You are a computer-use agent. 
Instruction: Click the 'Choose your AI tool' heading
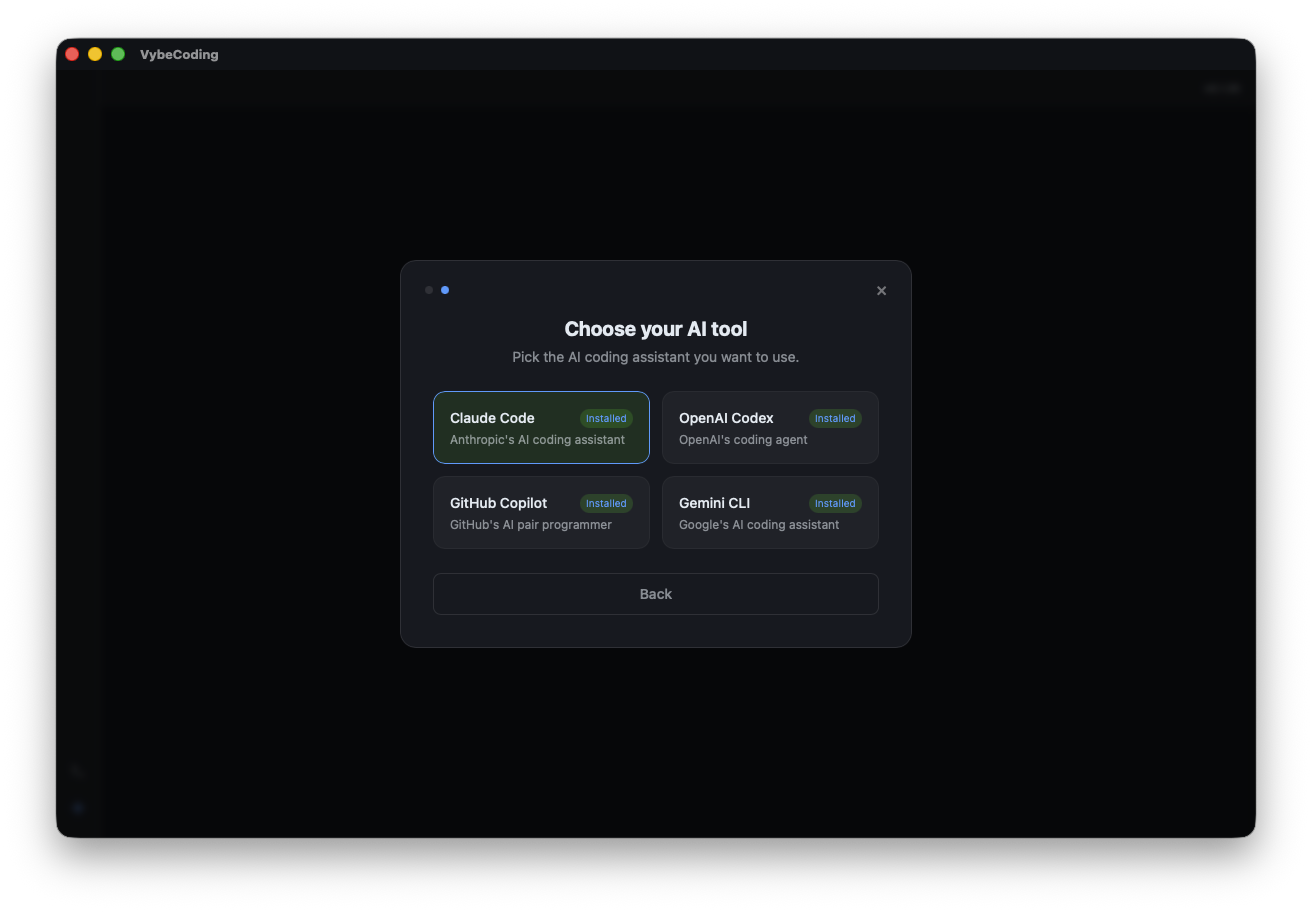656,329
